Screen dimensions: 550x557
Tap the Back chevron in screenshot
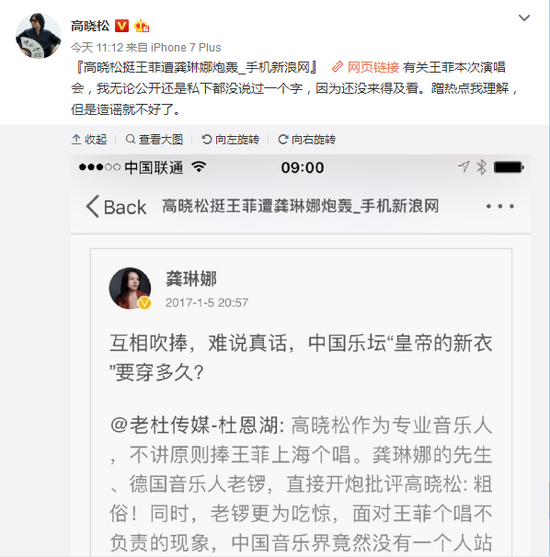coord(93,206)
